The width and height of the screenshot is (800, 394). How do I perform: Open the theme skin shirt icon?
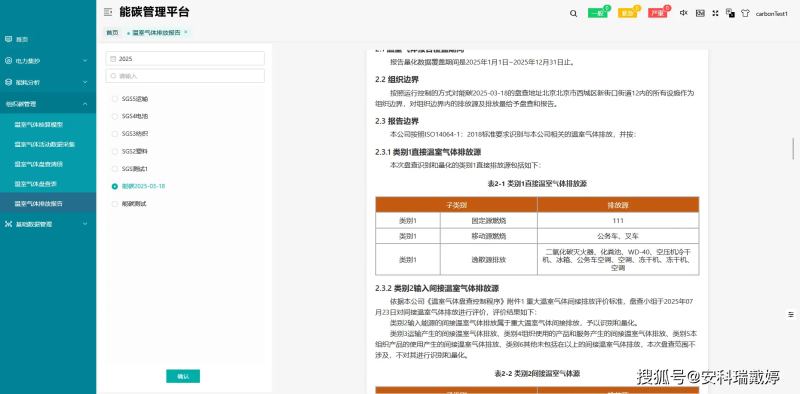point(745,14)
